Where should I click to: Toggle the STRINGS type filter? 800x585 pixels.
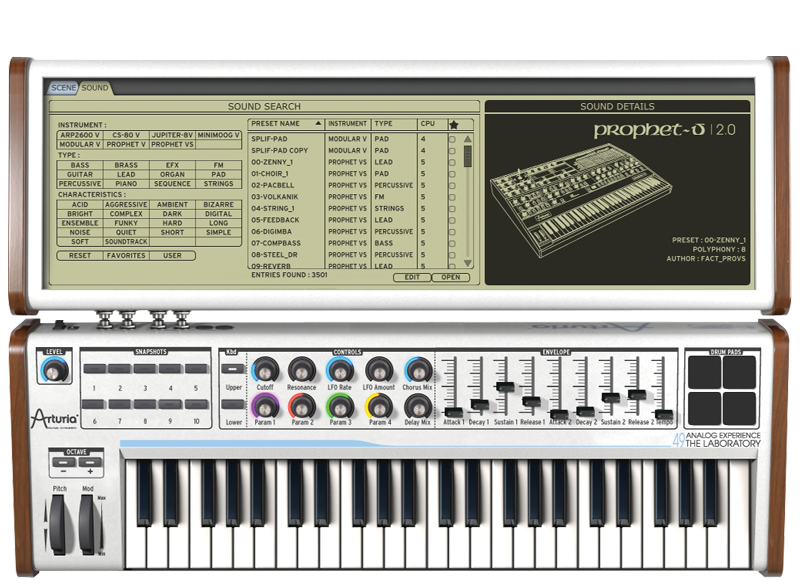point(218,184)
